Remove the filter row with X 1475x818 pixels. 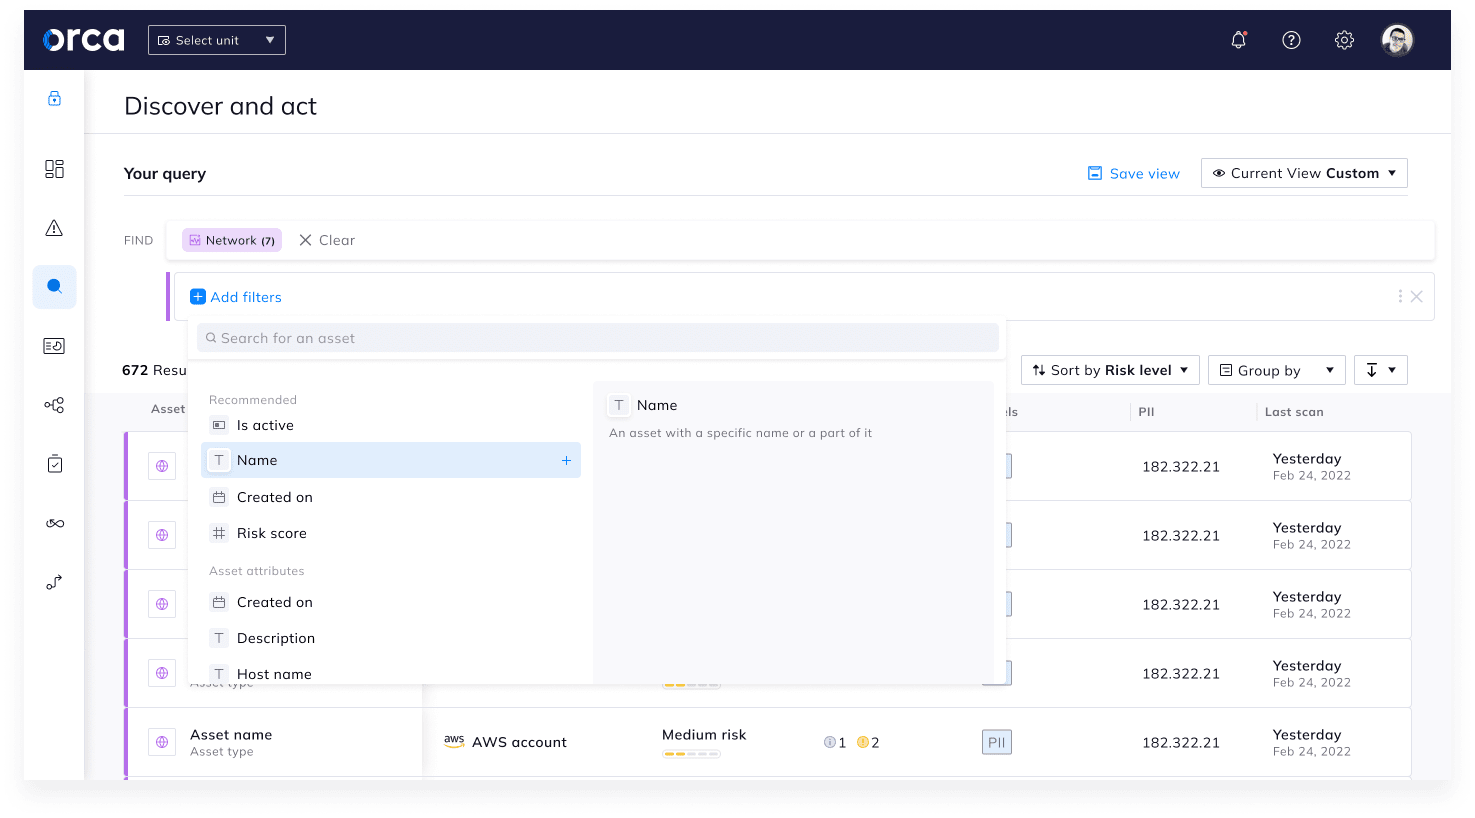coord(1416,297)
